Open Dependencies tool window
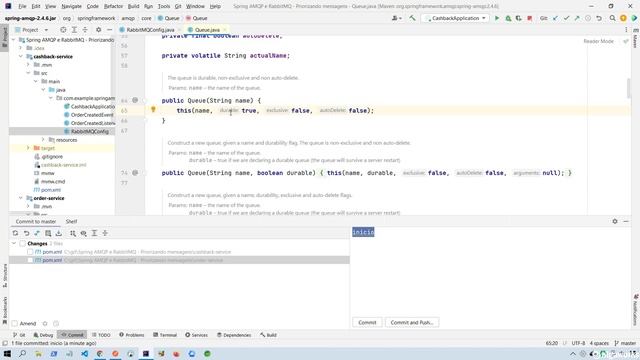The image size is (640, 360). click(x=234, y=335)
